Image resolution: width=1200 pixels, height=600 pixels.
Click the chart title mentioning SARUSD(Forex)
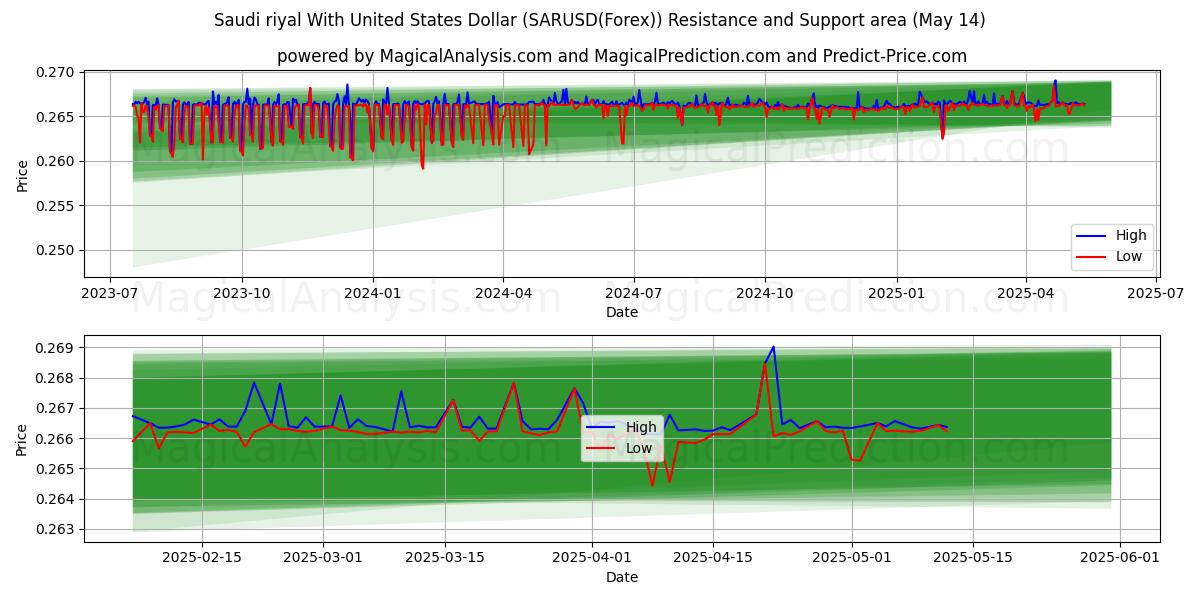pos(600,20)
